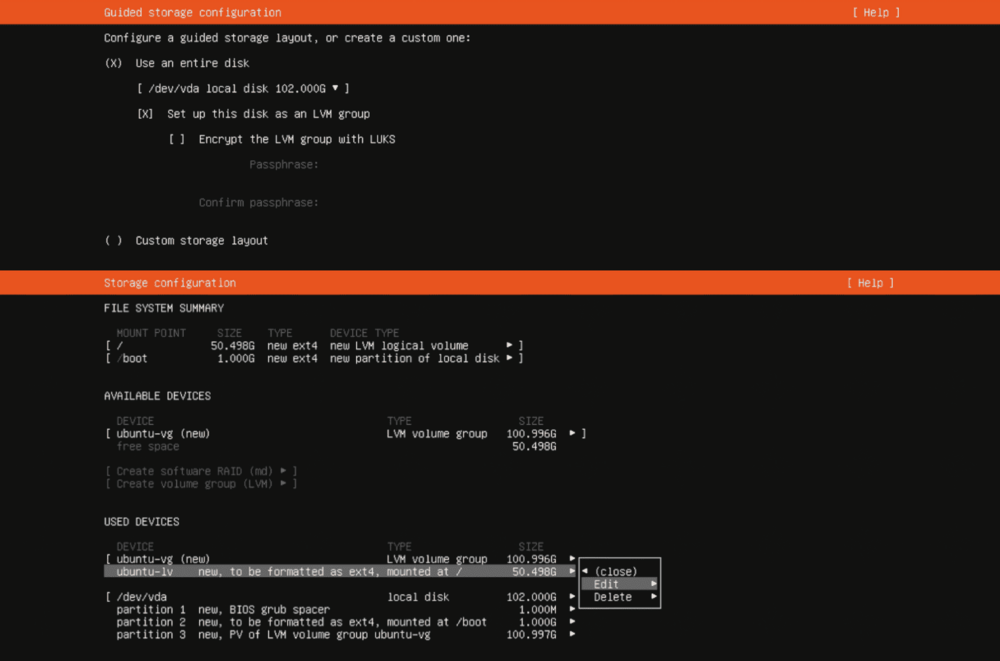Open arrow menu for partition 2 /boot
Image resolution: width=1000 pixels, height=661 pixels.
pyautogui.click(x=572, y=622)
